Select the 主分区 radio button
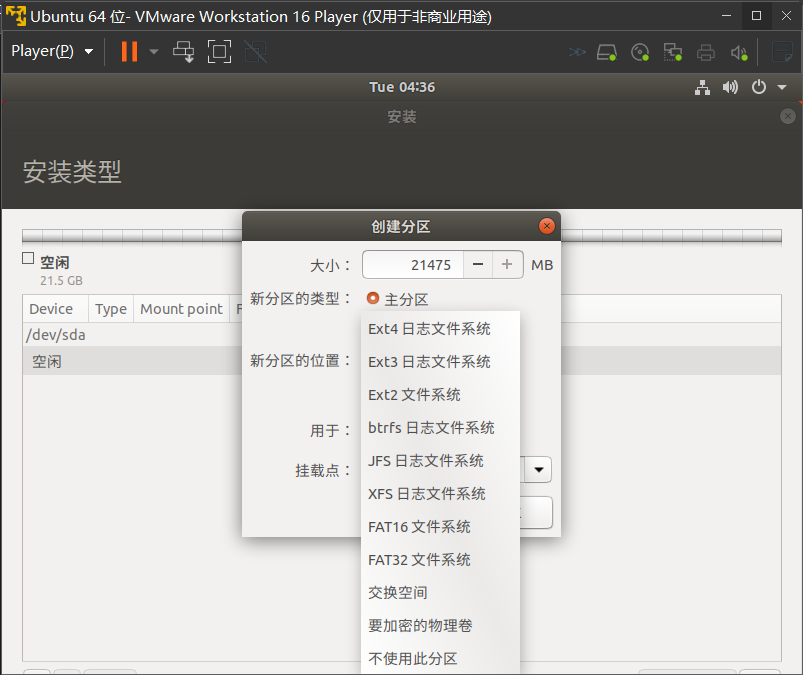The height and width of the screenshot is (675, 803). click(x=373, y=298)
